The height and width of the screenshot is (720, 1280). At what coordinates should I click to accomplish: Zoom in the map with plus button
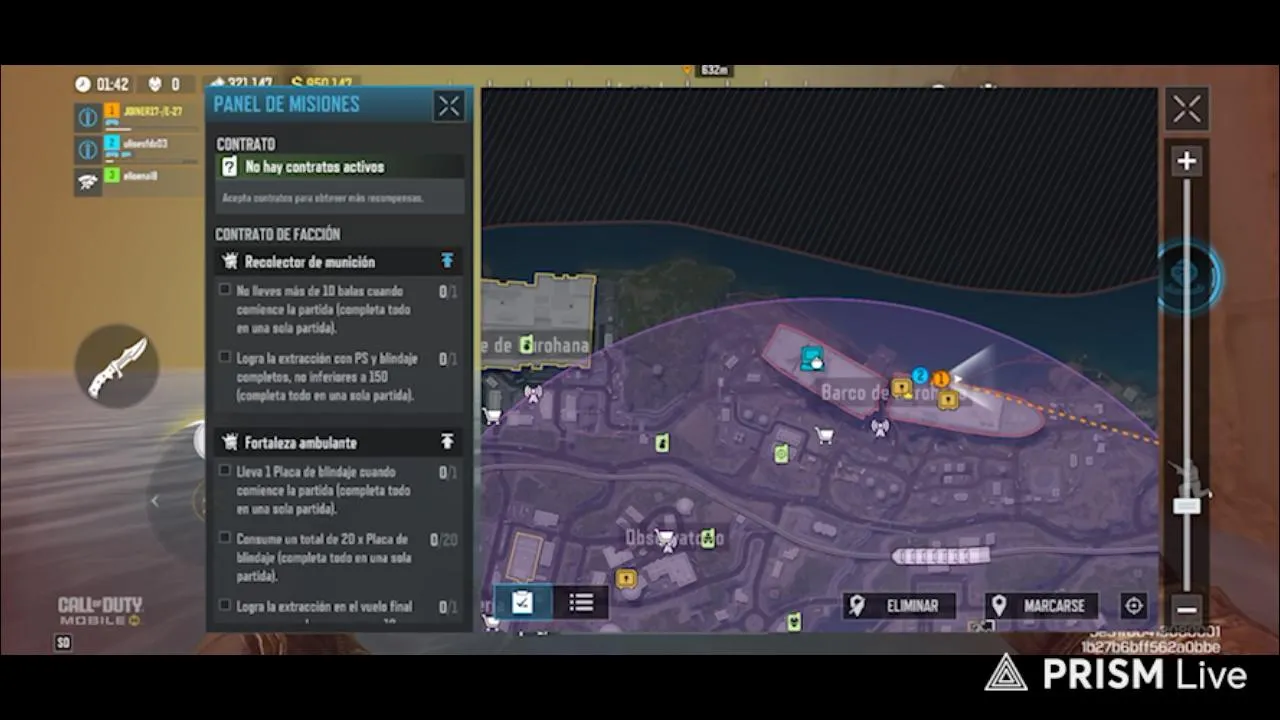1187,161
